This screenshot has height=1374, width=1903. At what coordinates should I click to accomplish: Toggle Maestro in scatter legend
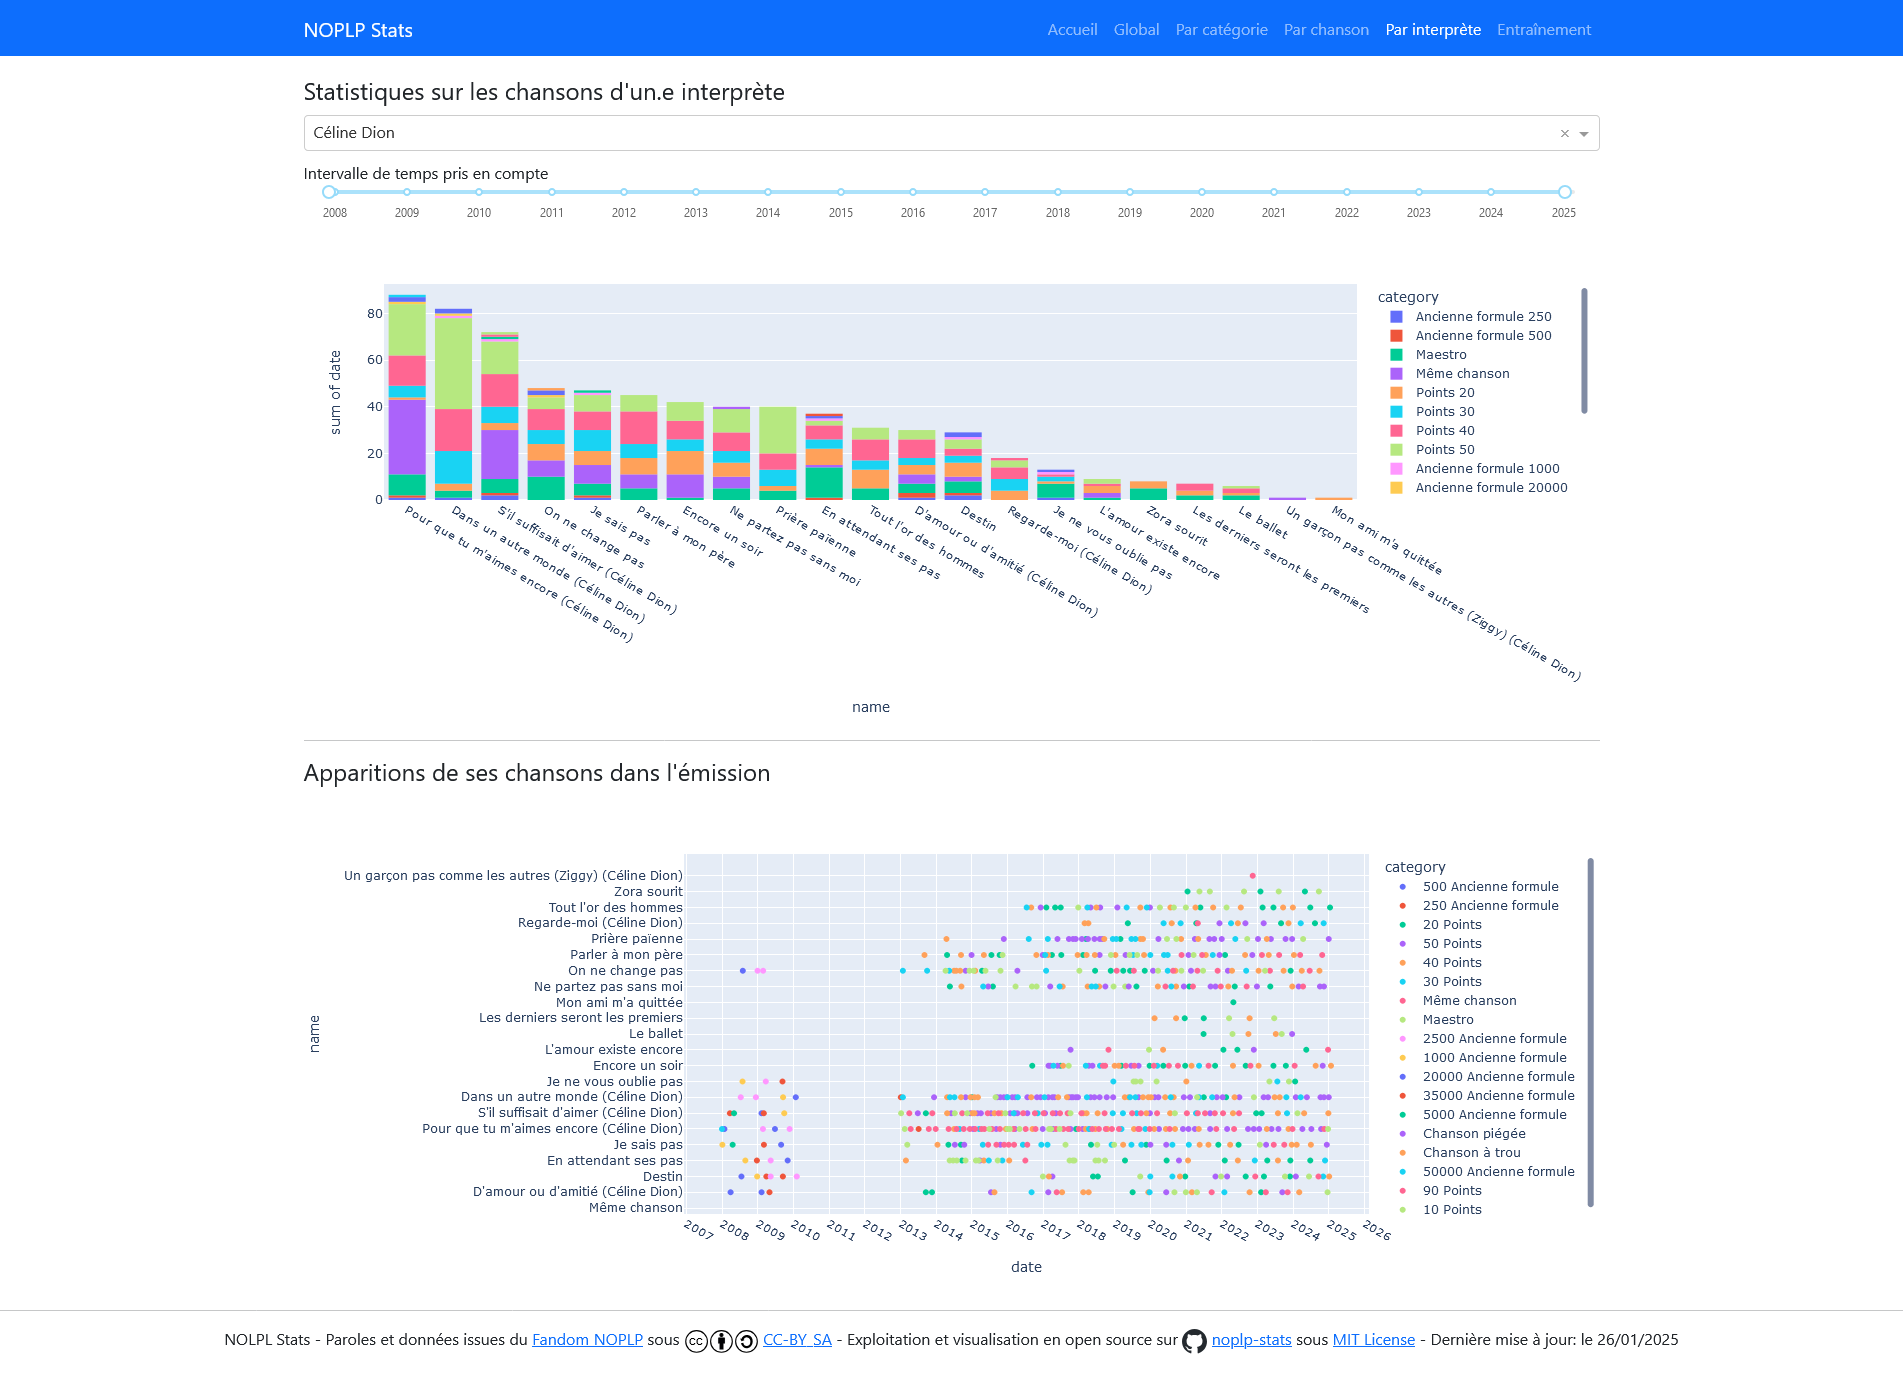1436,1020
